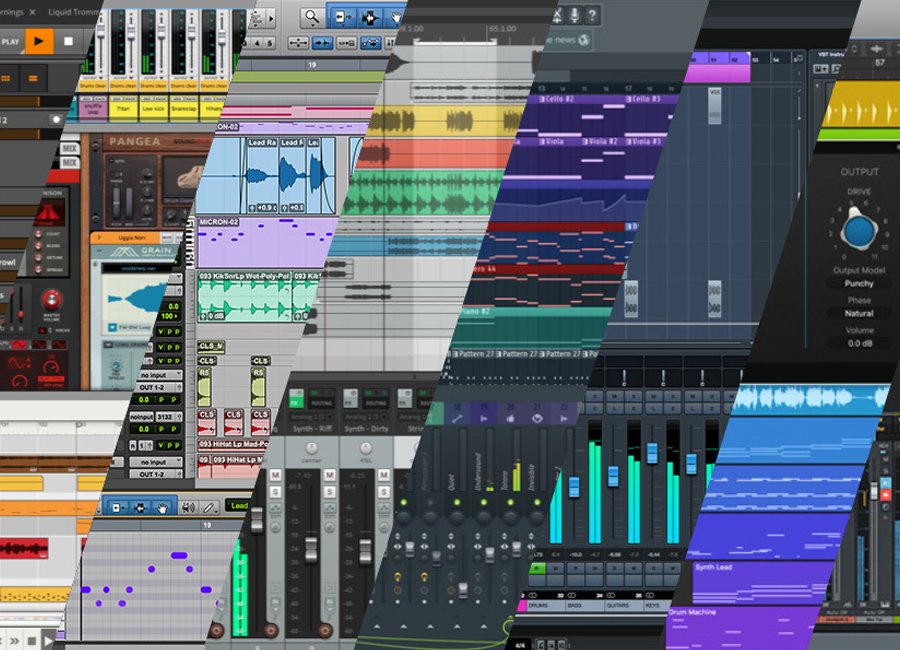Click the speaker icon in the lower piano-roll toolbar

click(x=188, y=508)
